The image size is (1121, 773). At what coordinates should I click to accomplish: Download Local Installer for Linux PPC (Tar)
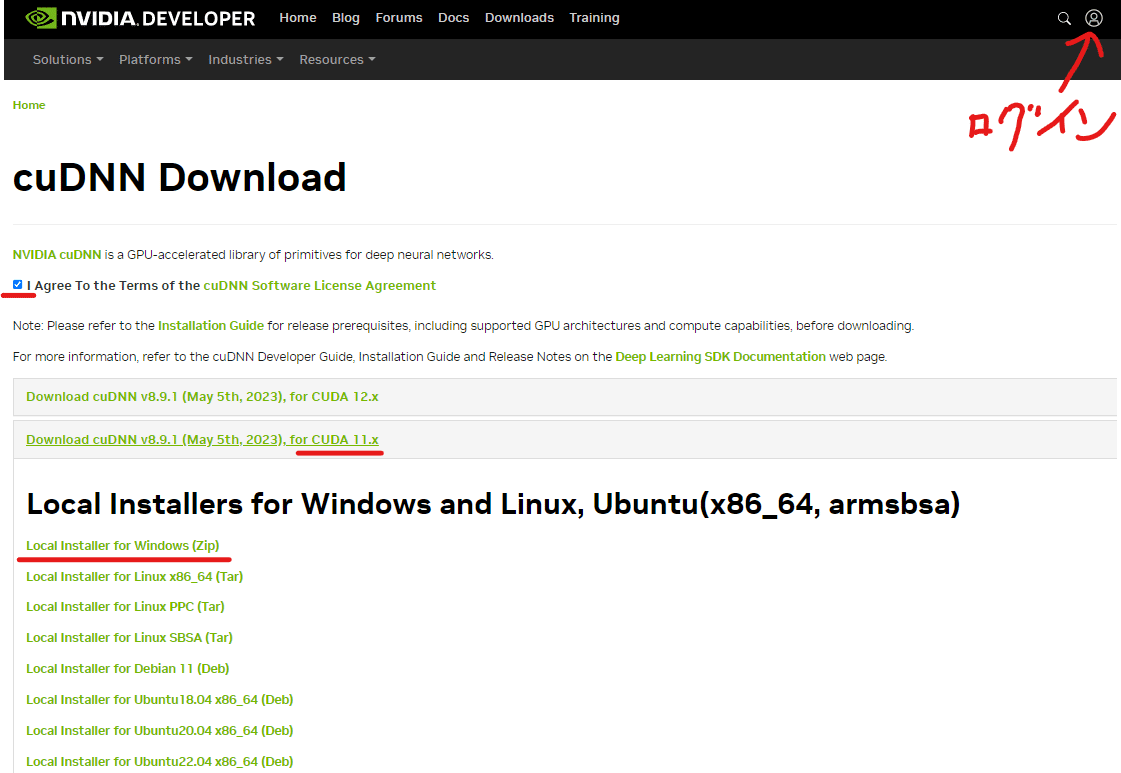(125, 606)
